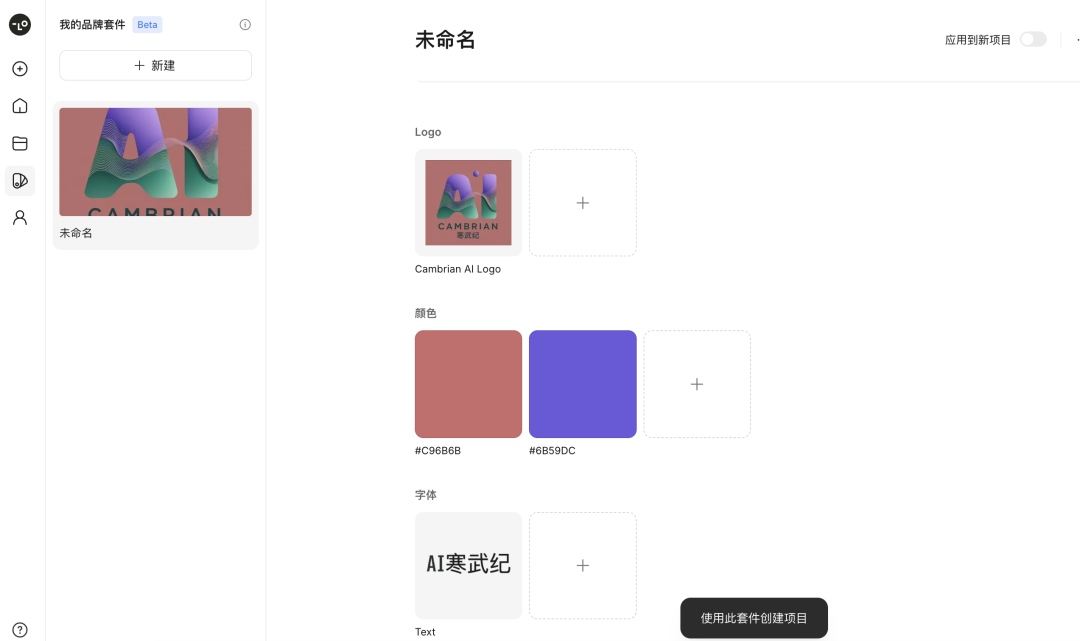Click 使用此套件创建项目
Viewport: 1080px width, 641px height.
click(753, 617)
